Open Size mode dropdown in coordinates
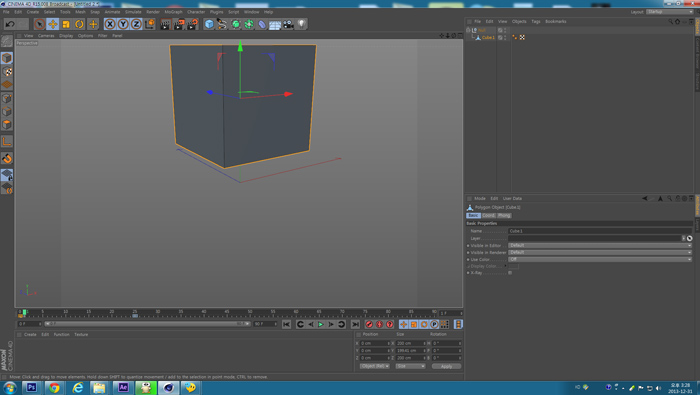Image resolution: width=700 pixels, height=395 pixels. pos(410,366)
